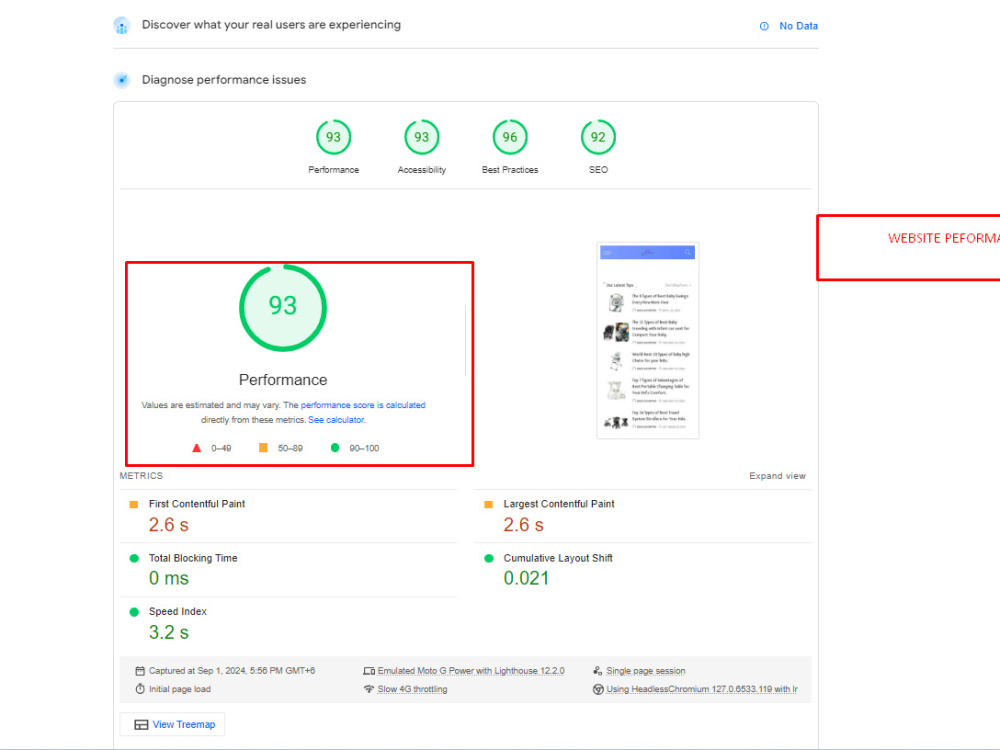Screen dimensions: 1000x750
Task: Click the green dot beside Cumulative Layout Shift
Action: [x=489, y=558]
